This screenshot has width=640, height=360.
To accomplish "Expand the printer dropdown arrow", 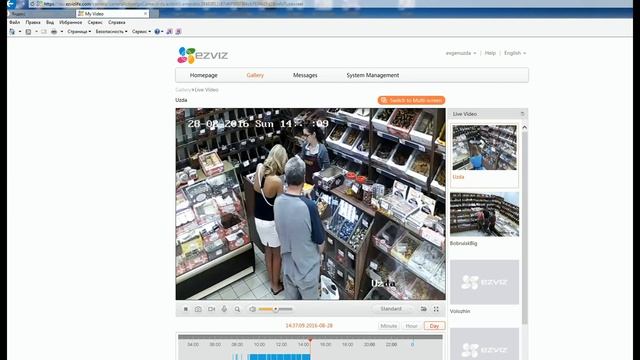I will 62,31.
